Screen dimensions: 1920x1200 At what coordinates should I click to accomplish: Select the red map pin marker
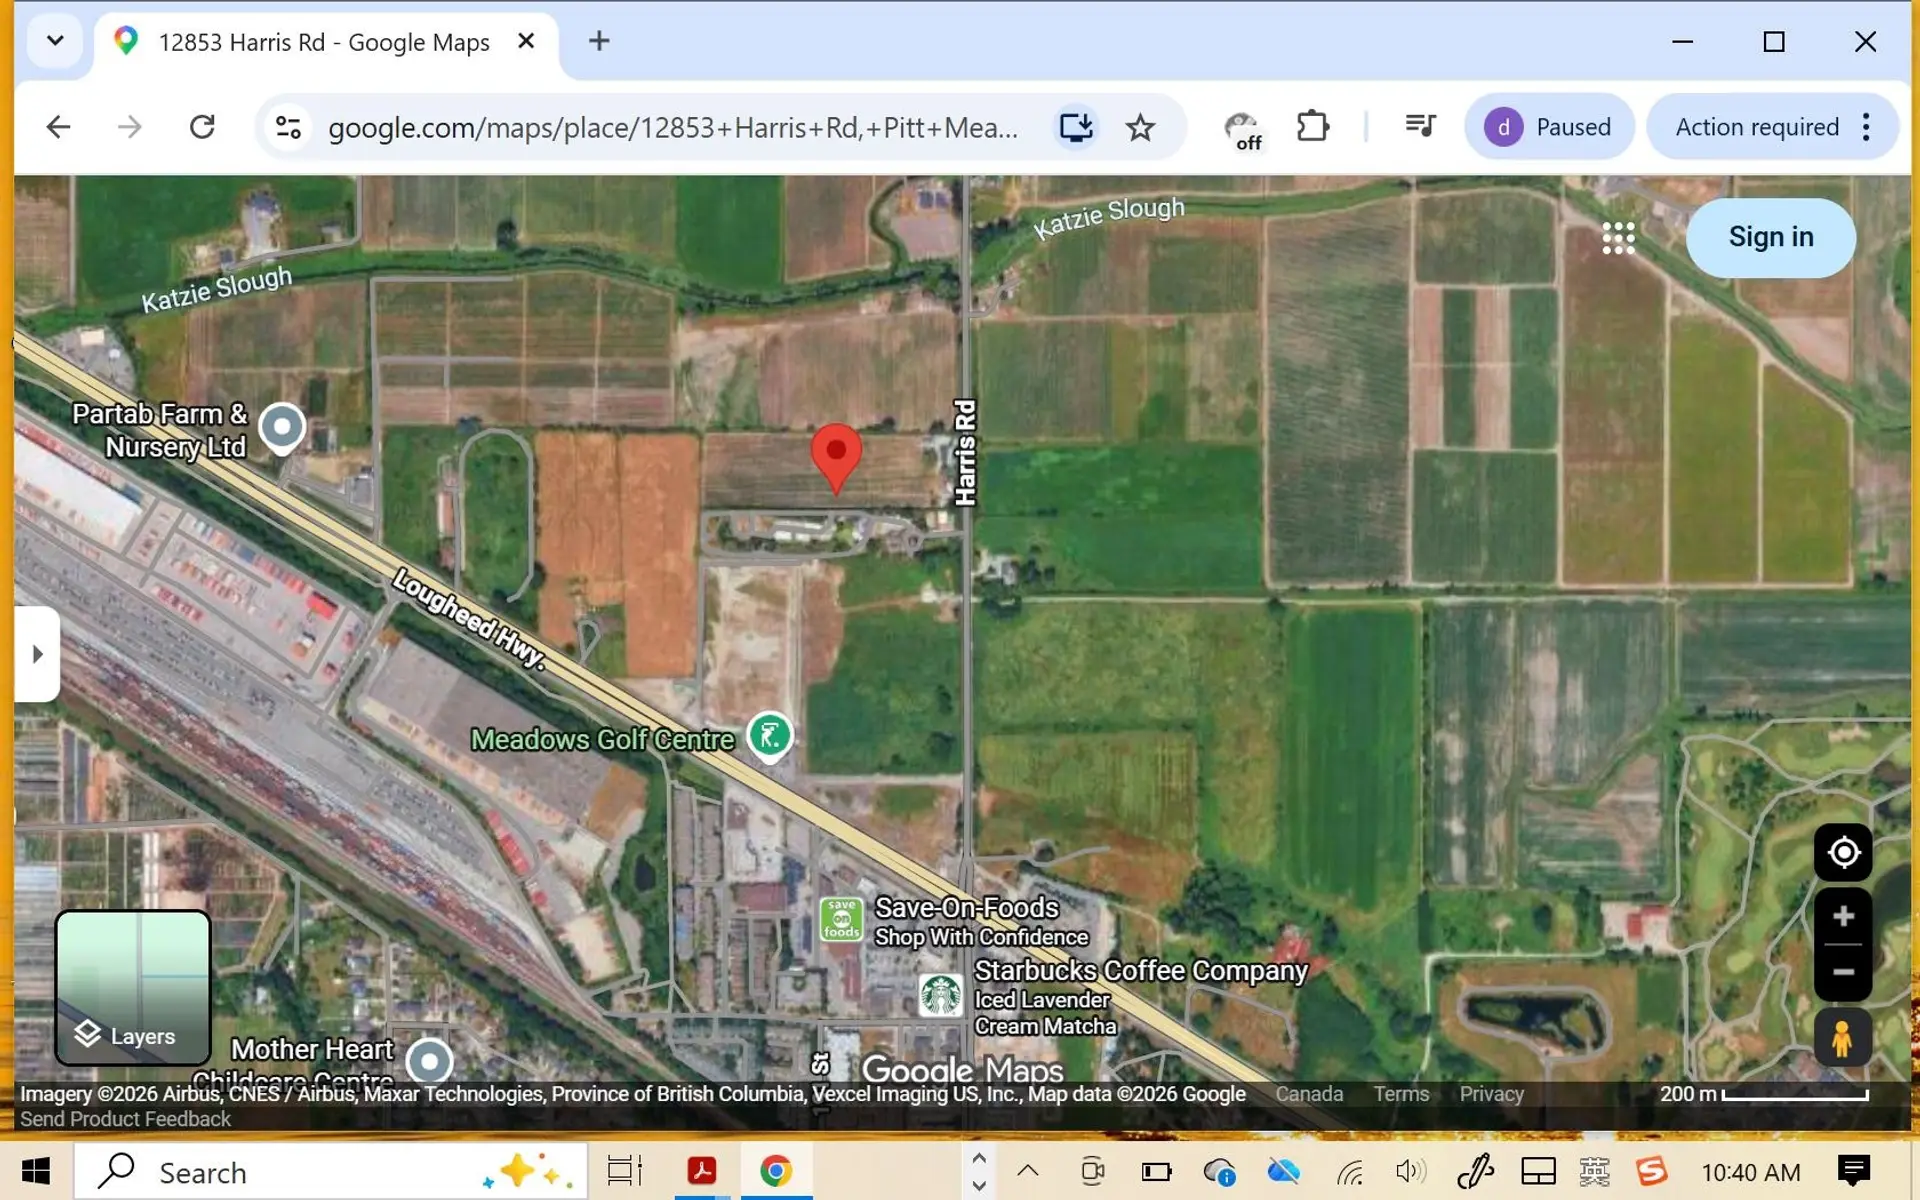tap(837, 460)
